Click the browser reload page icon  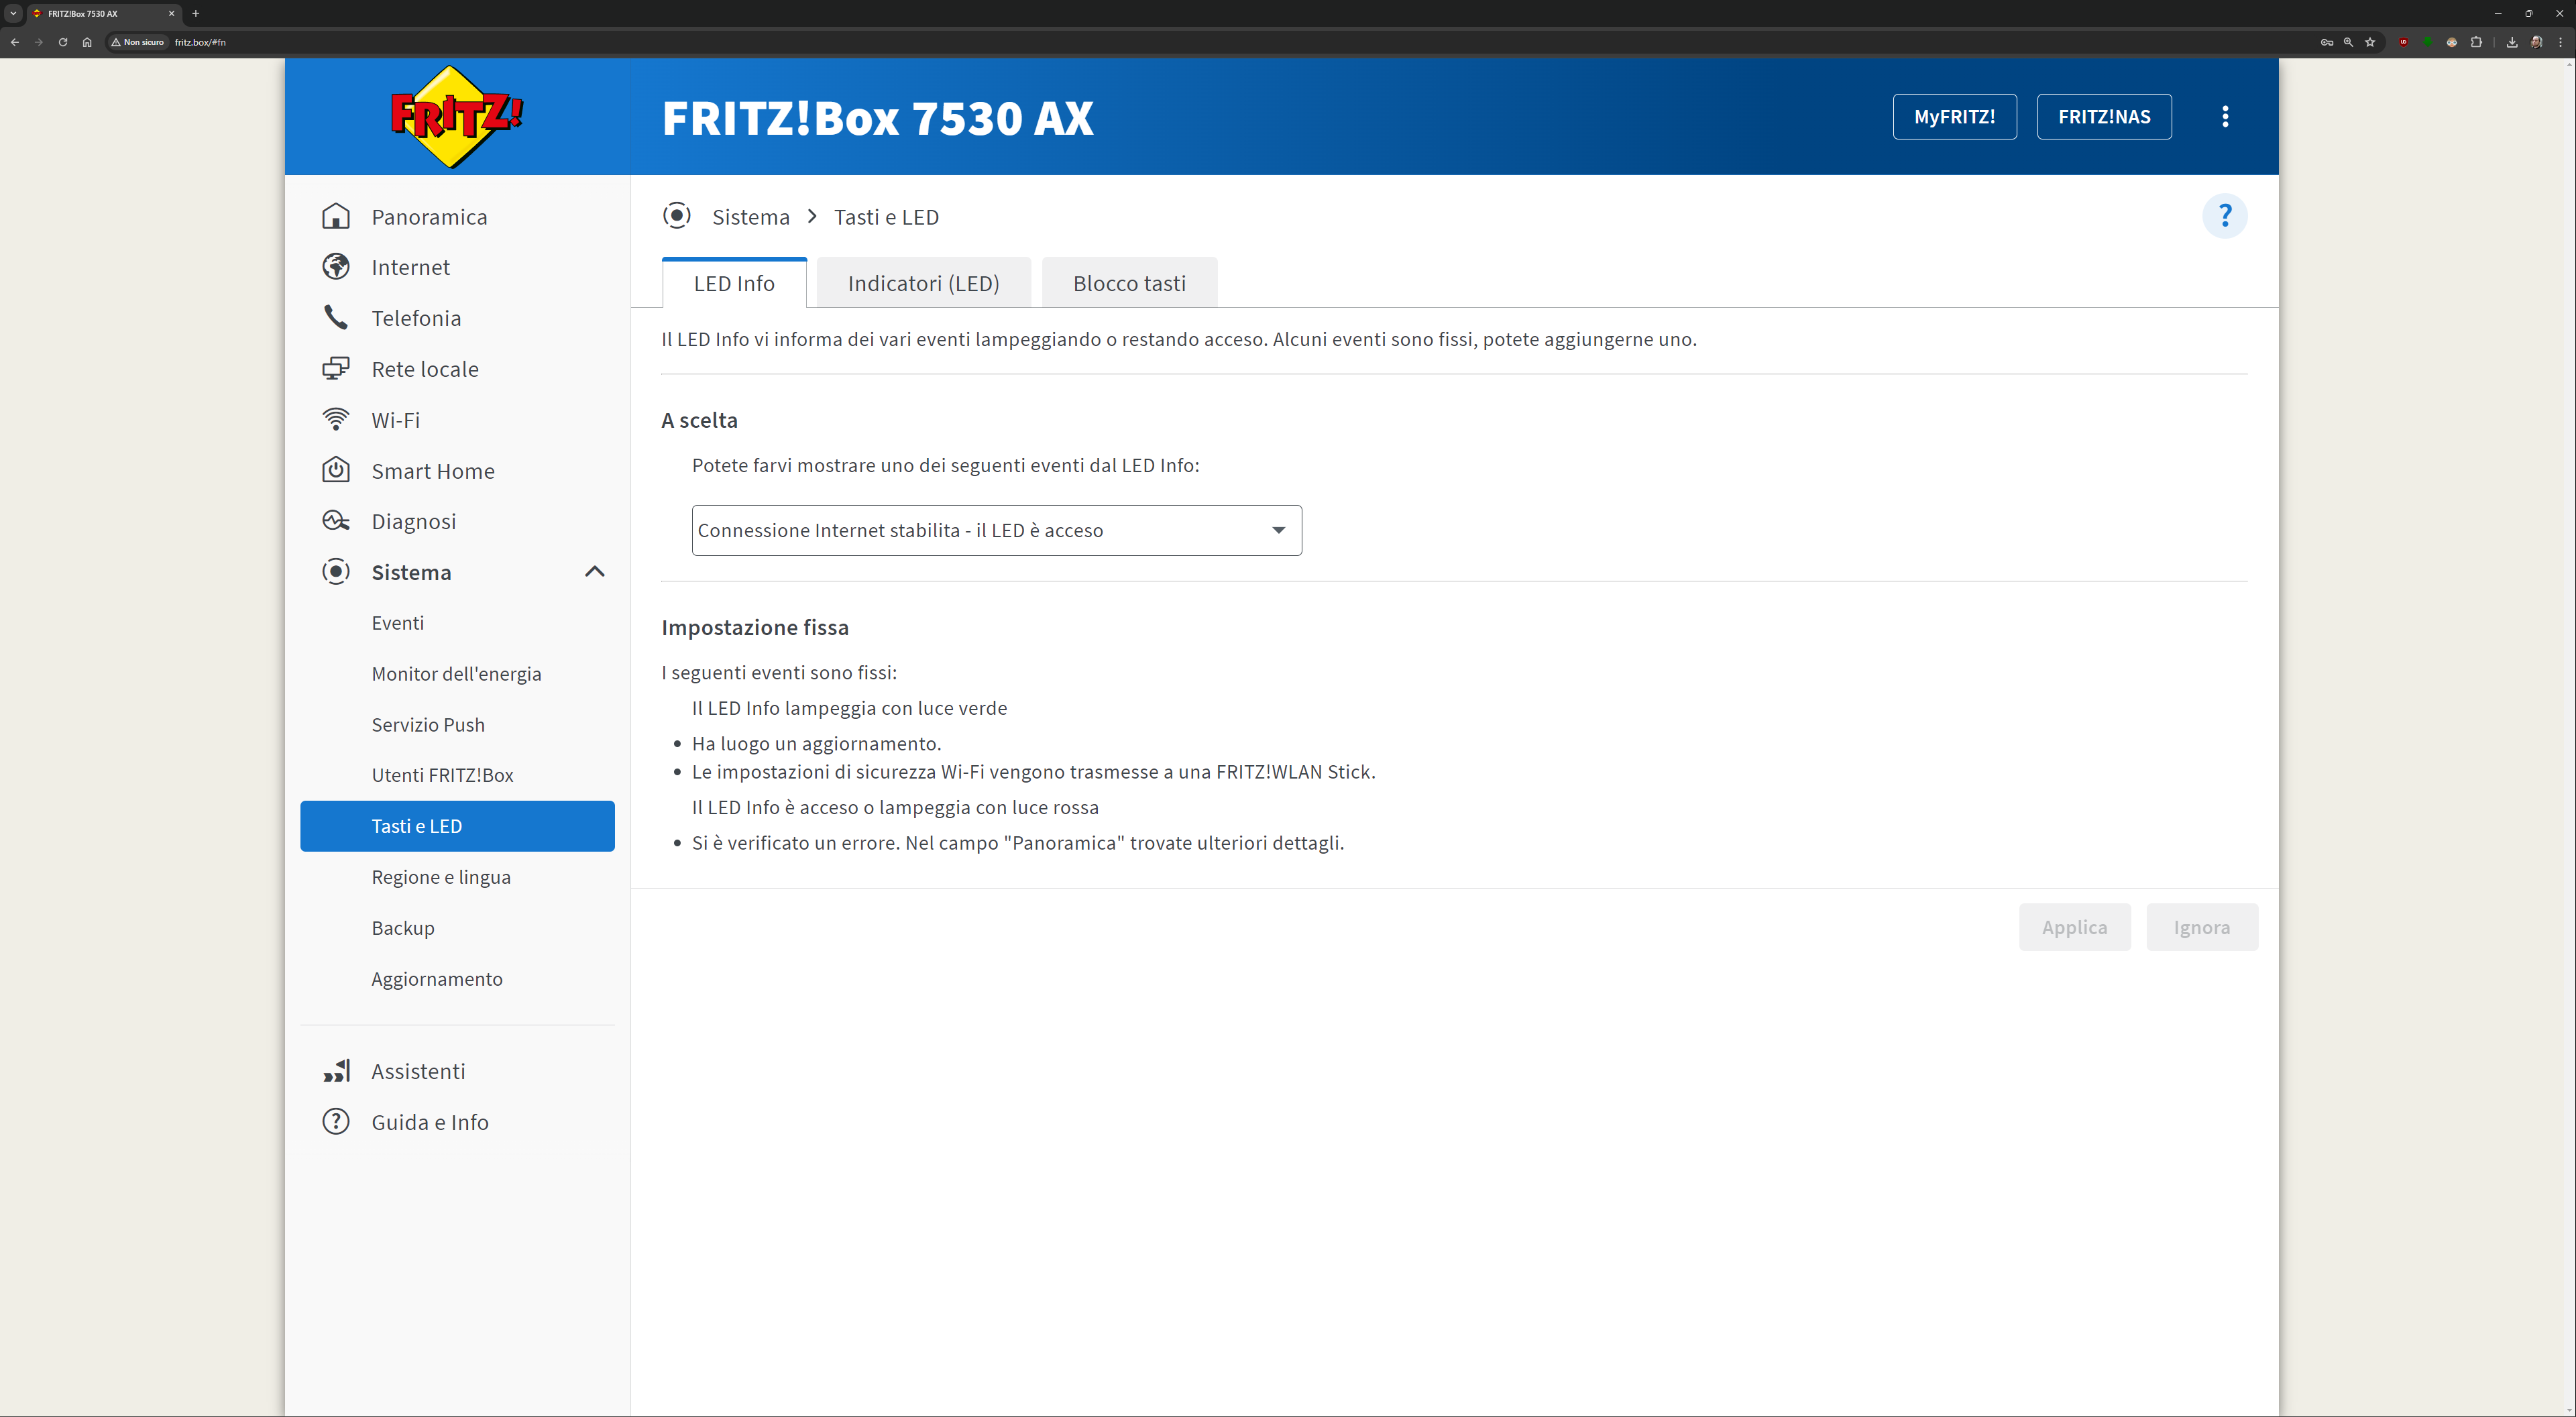tap(63, 42)
